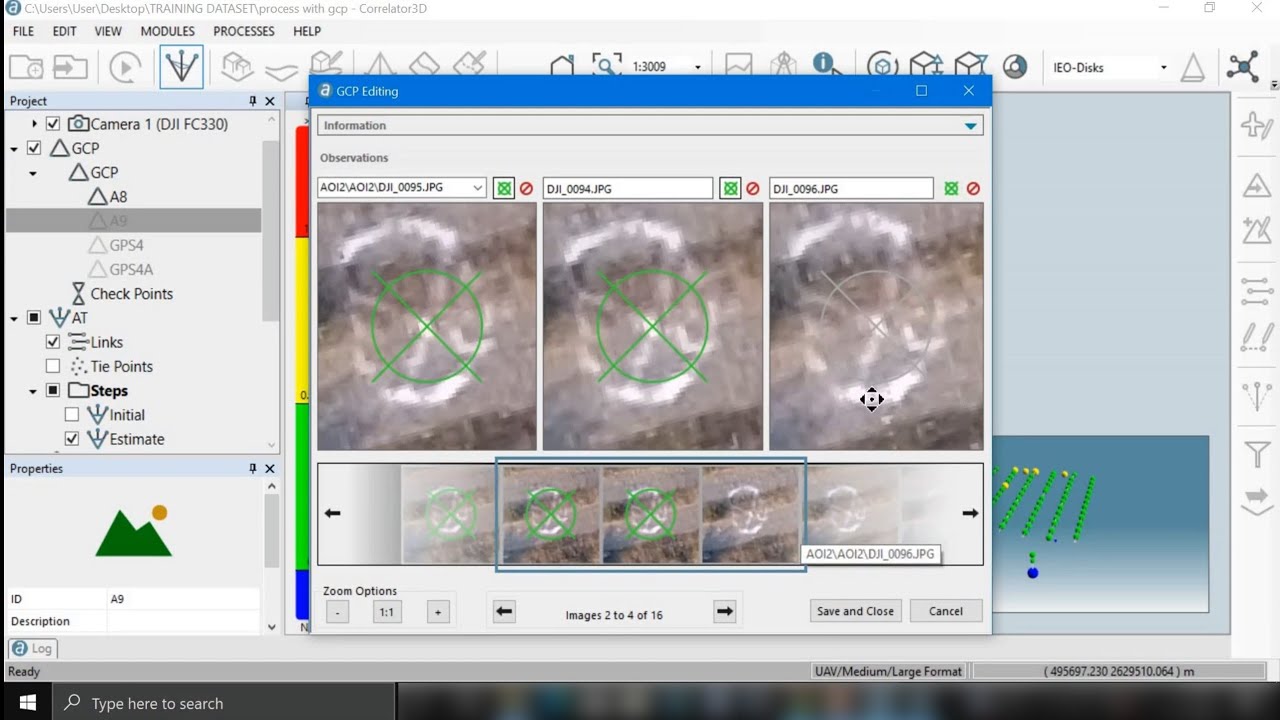Click the new project folder icon
1280x720 pixels.
(26, 67)
